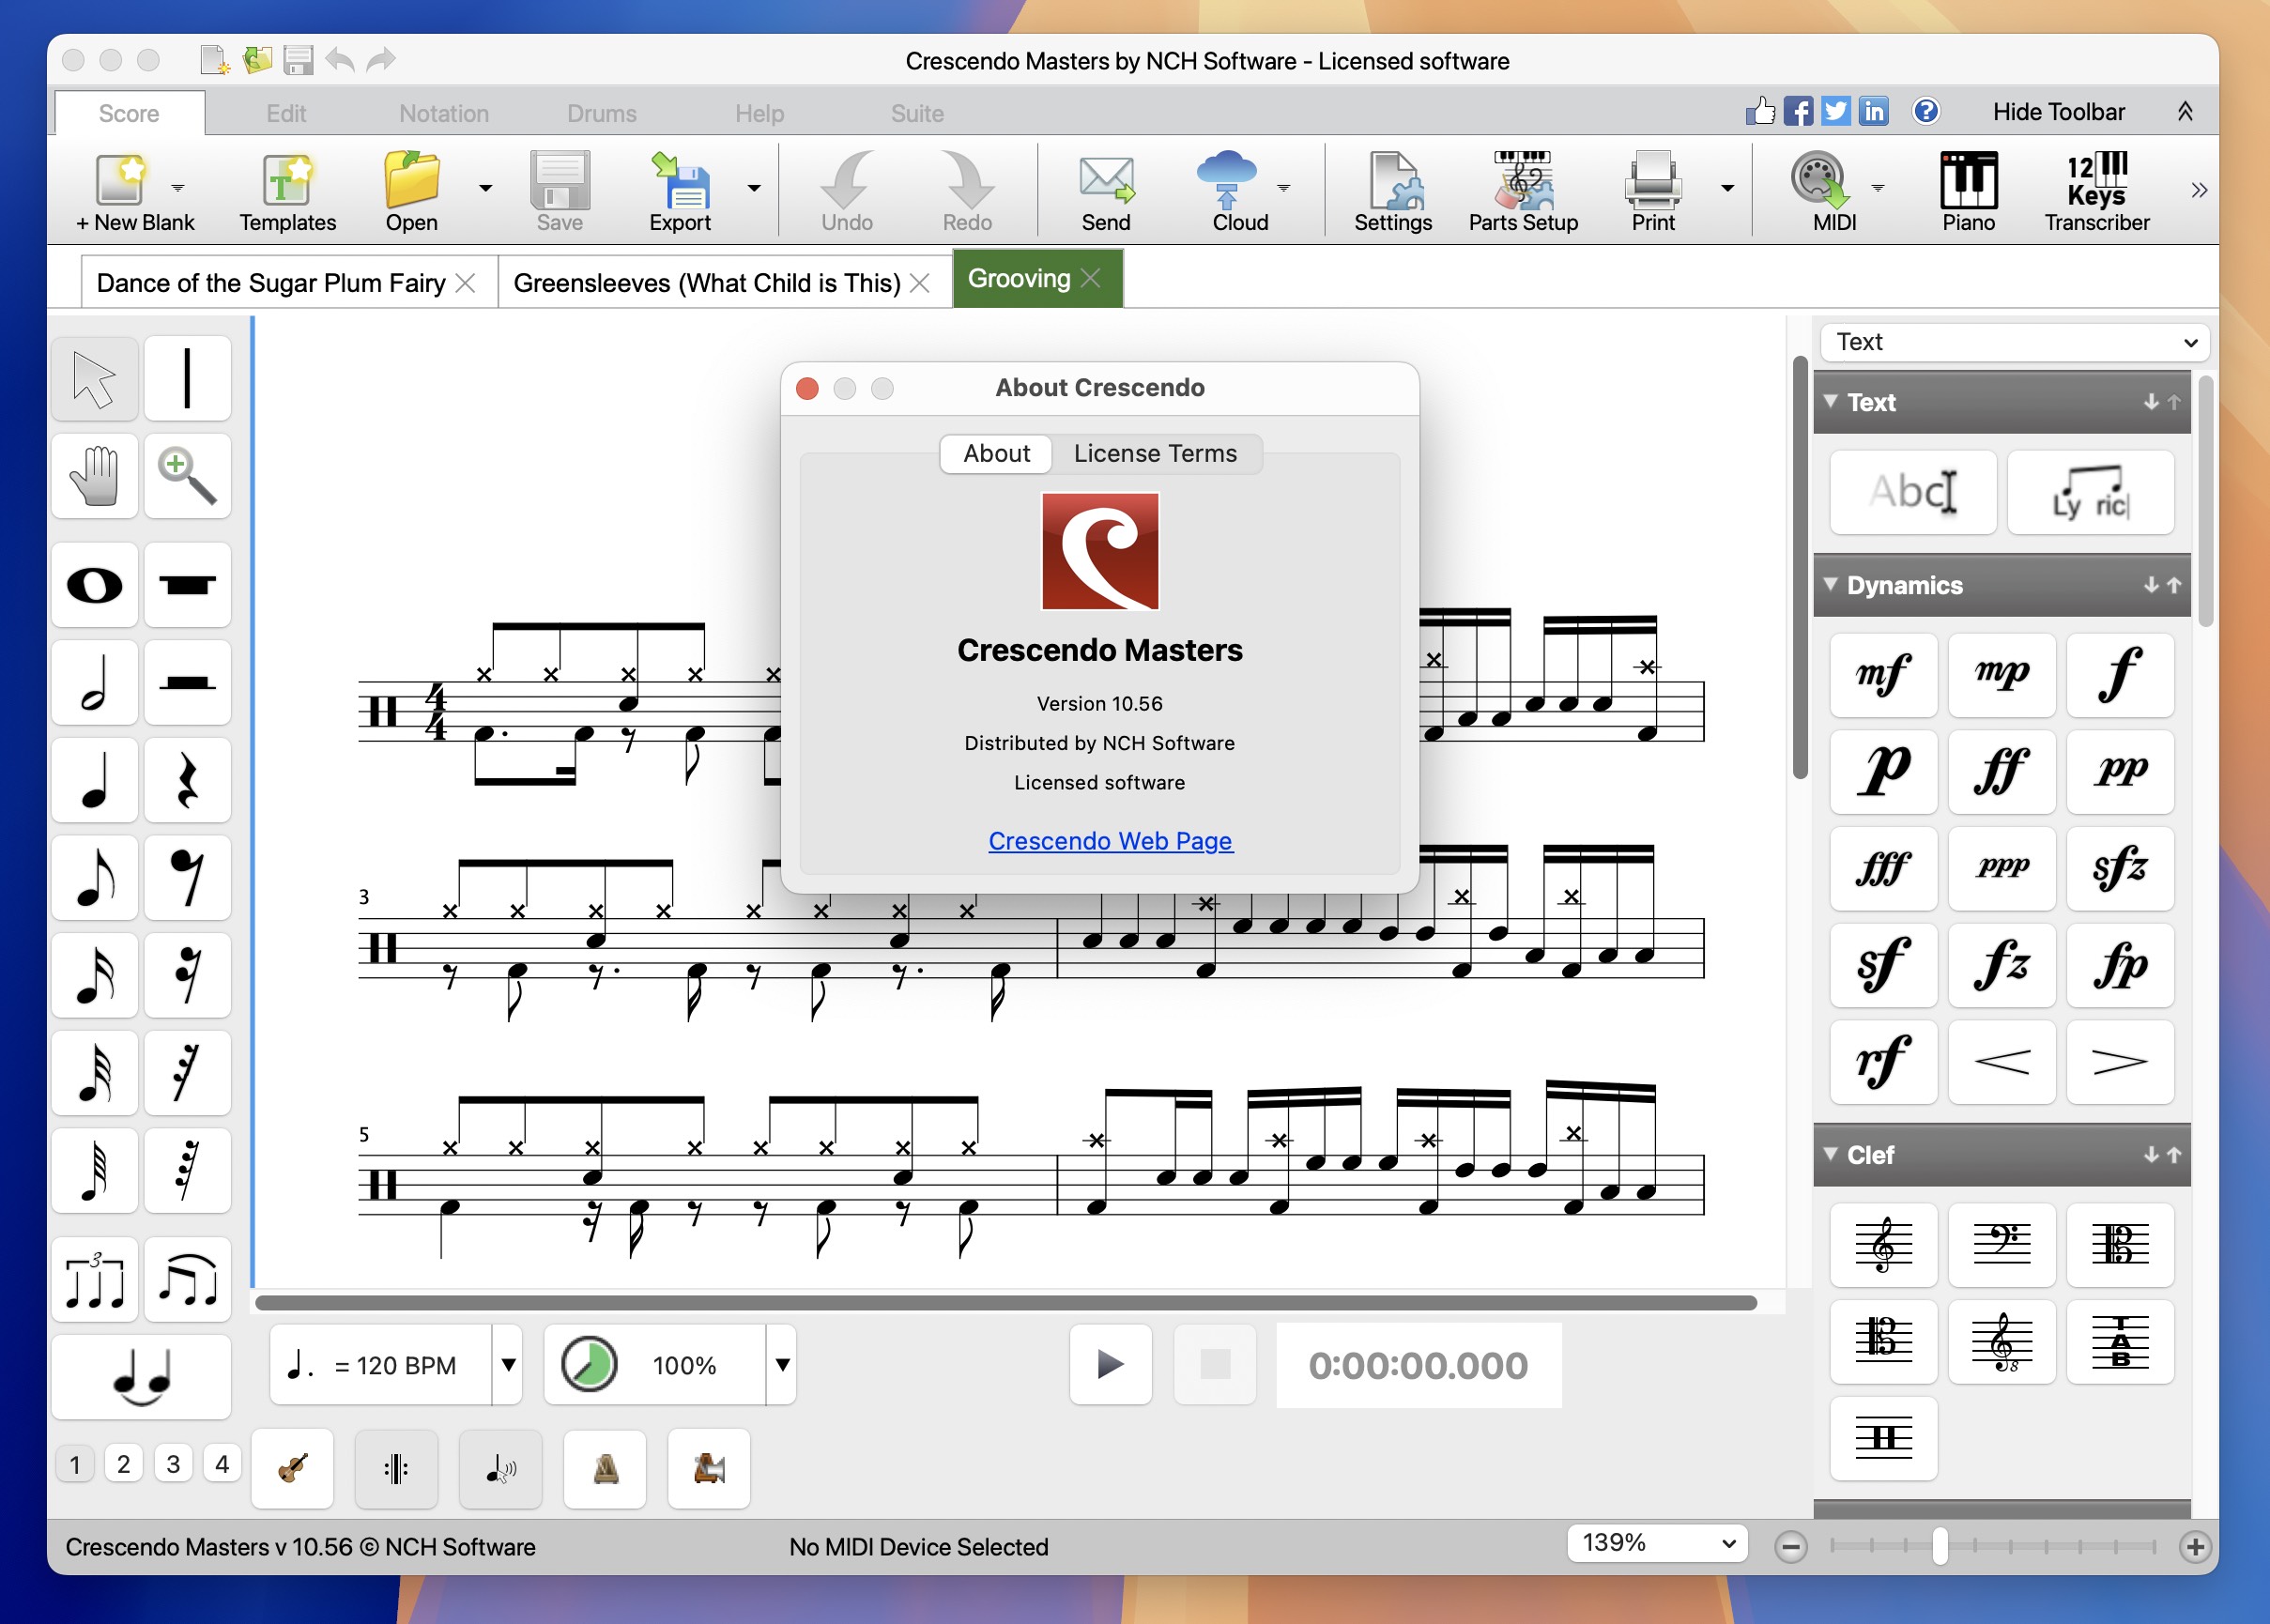The height and width of the screenshot is (1624, 2270).
Task: Pick the quarter rest tool
Action: point(187,780)
